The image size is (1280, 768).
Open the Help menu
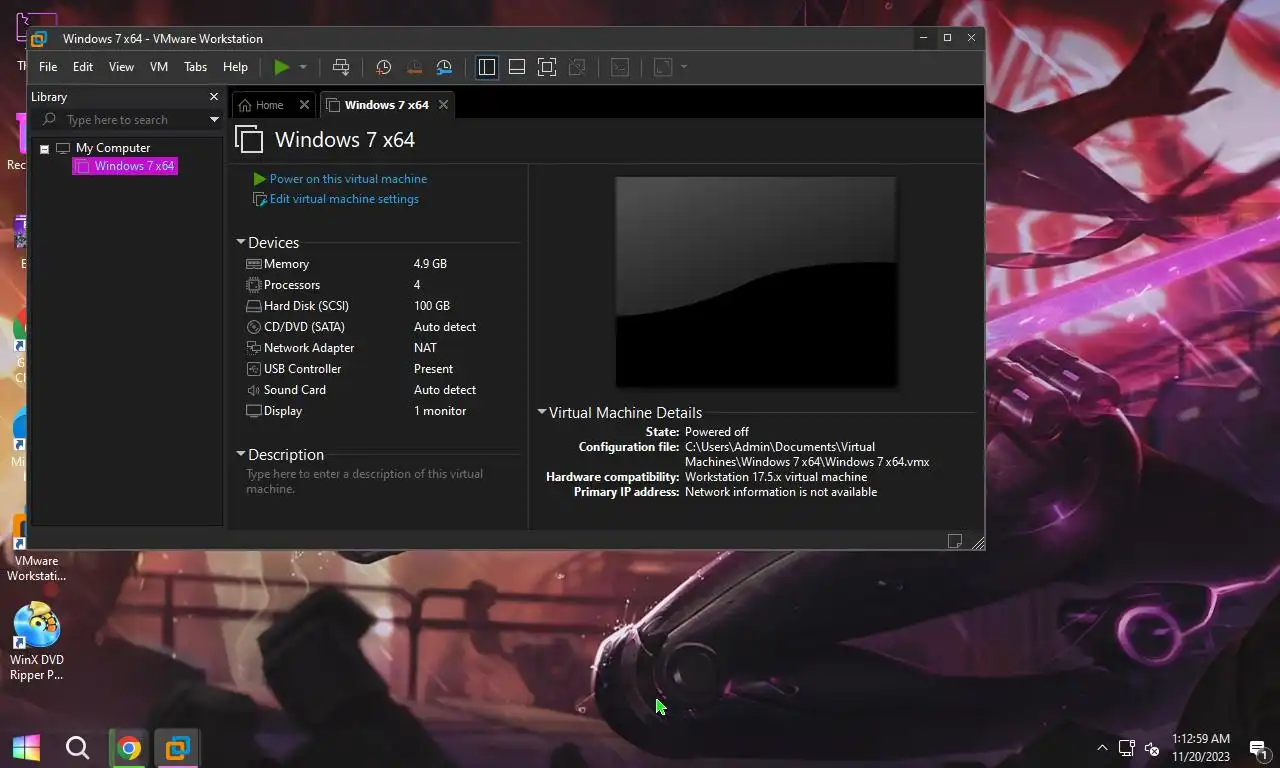(x=235, y=67)
